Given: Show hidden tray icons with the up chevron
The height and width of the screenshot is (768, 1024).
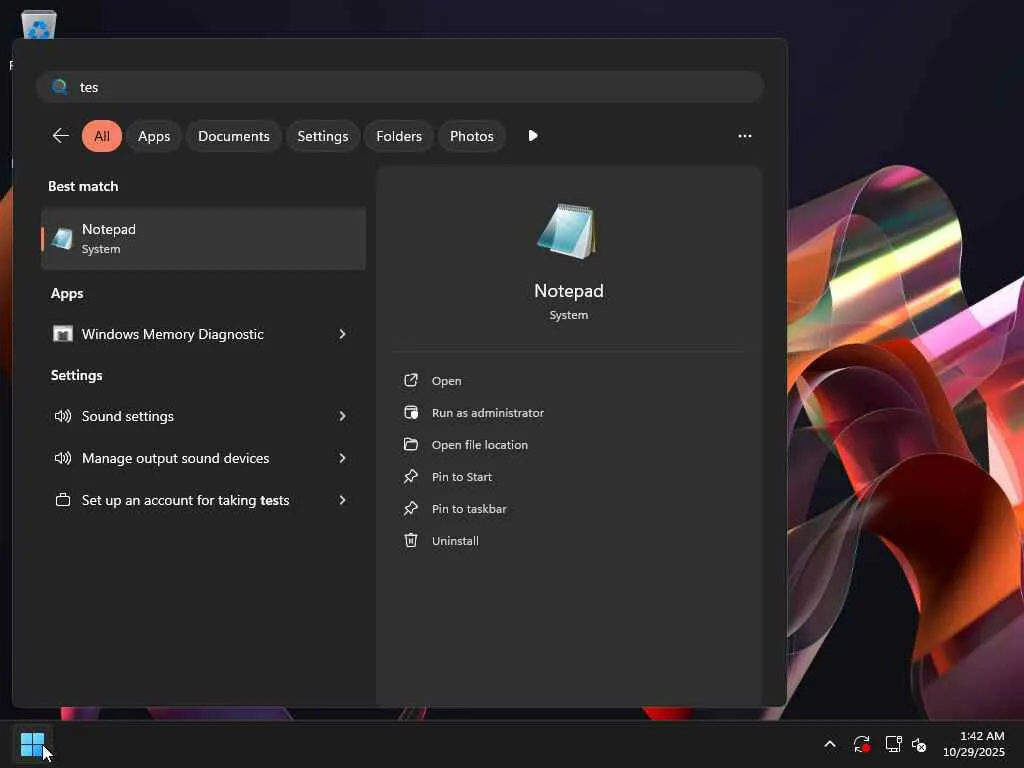Looking at the screenshot, I should (830, 744).
